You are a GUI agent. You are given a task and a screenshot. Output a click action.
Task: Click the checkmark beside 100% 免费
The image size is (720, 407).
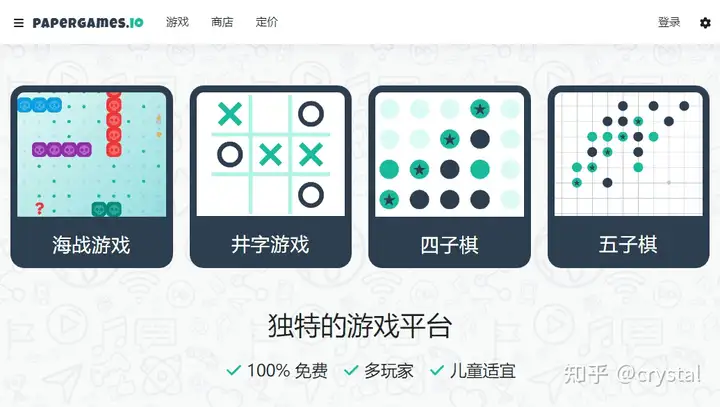(234, 370)
